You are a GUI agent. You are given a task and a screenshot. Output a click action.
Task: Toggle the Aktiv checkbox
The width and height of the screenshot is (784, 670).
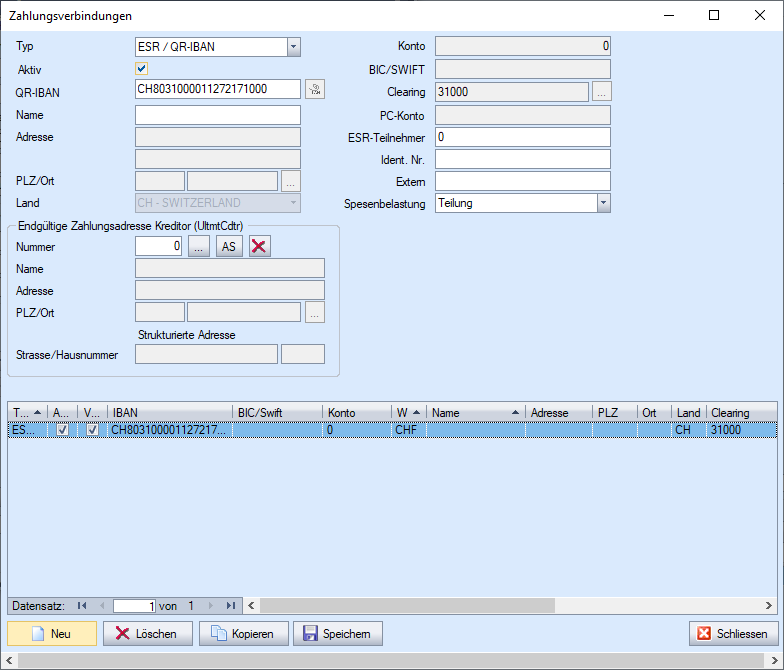142,69
